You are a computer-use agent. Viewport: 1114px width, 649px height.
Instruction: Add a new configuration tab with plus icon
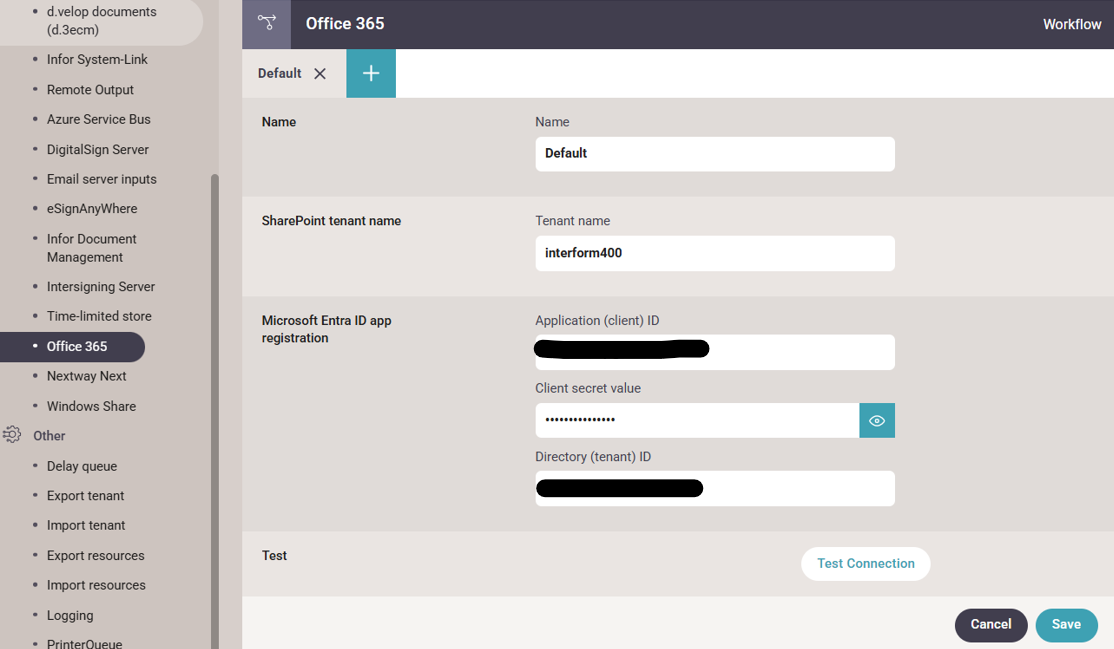[x=371, y=74]
